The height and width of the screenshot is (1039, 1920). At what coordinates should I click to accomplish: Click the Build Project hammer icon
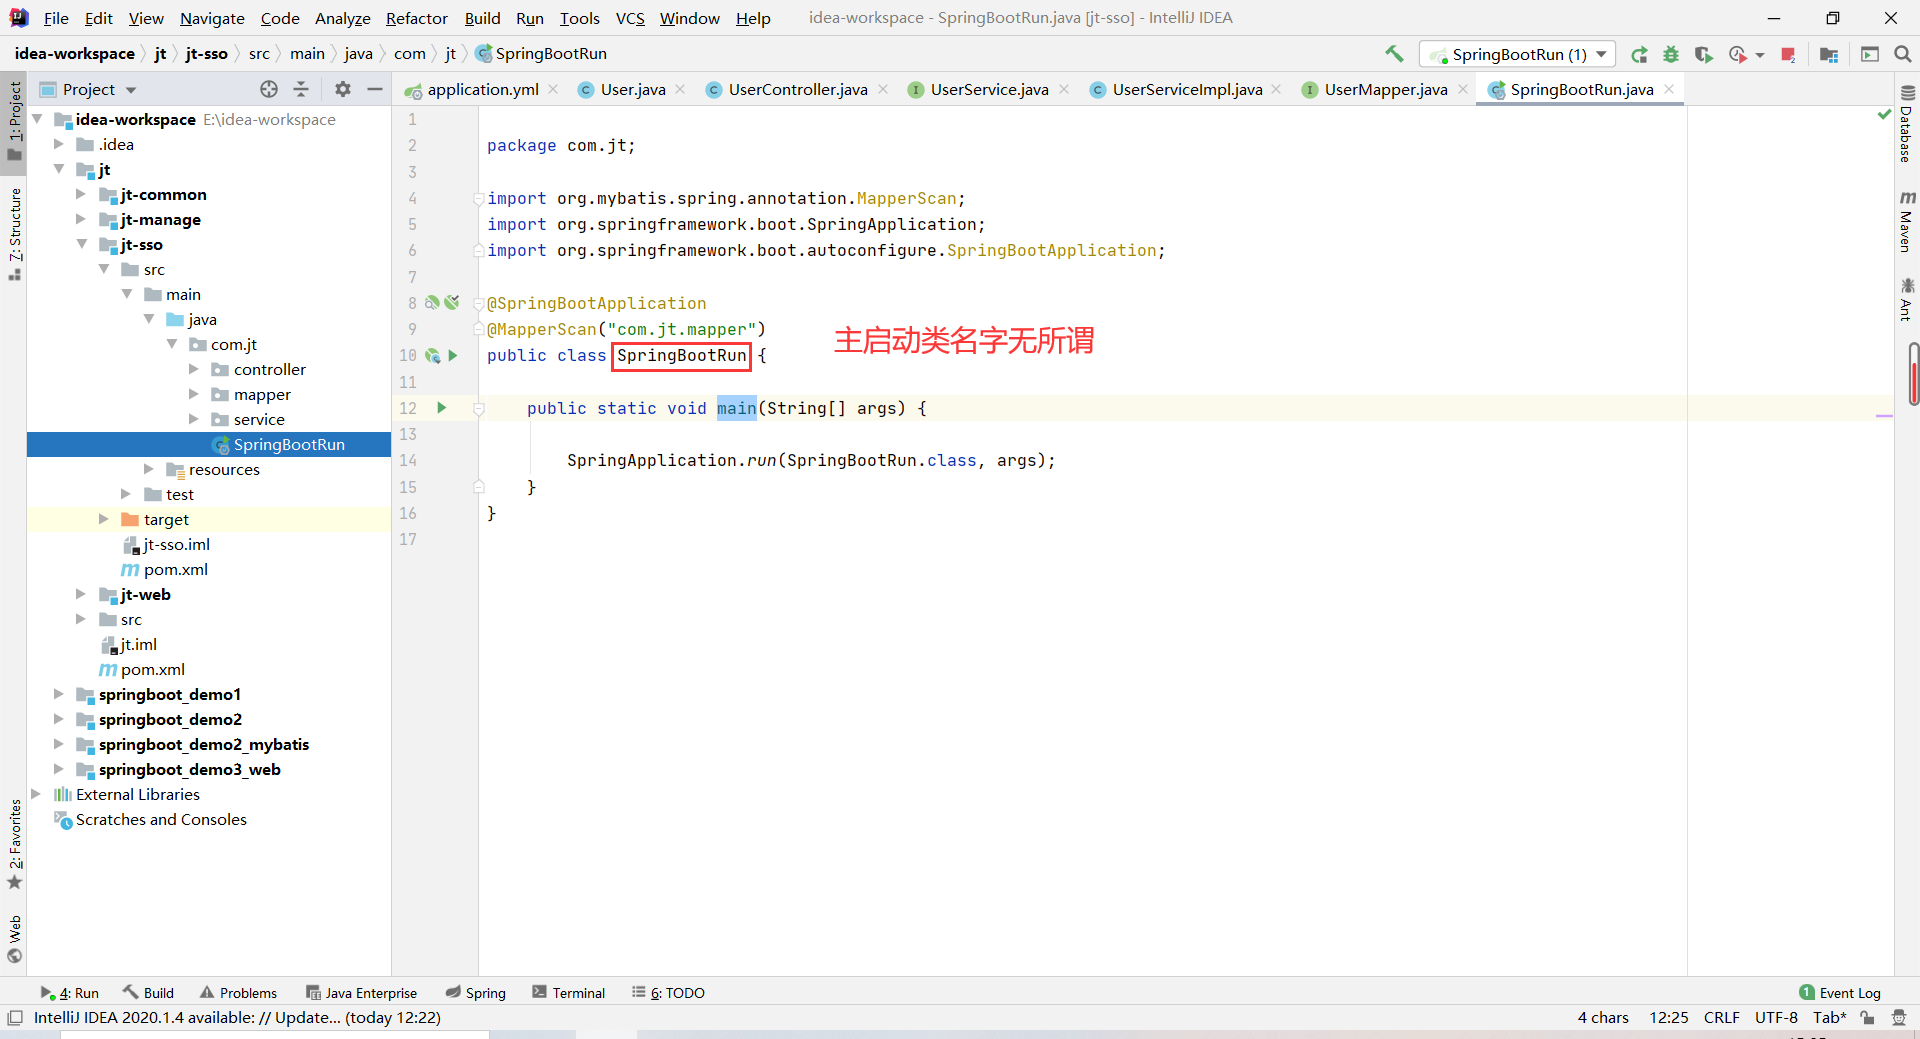[x=1394, y=54]
